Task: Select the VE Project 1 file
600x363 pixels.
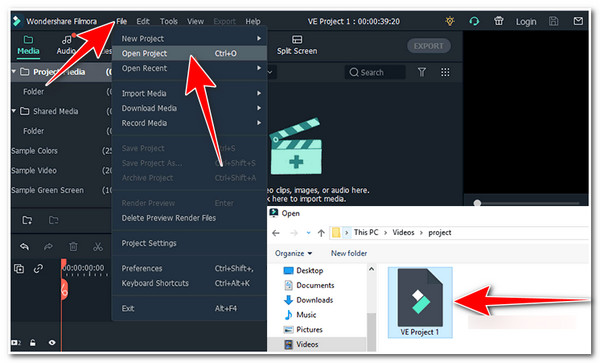Action: [420, 303]
